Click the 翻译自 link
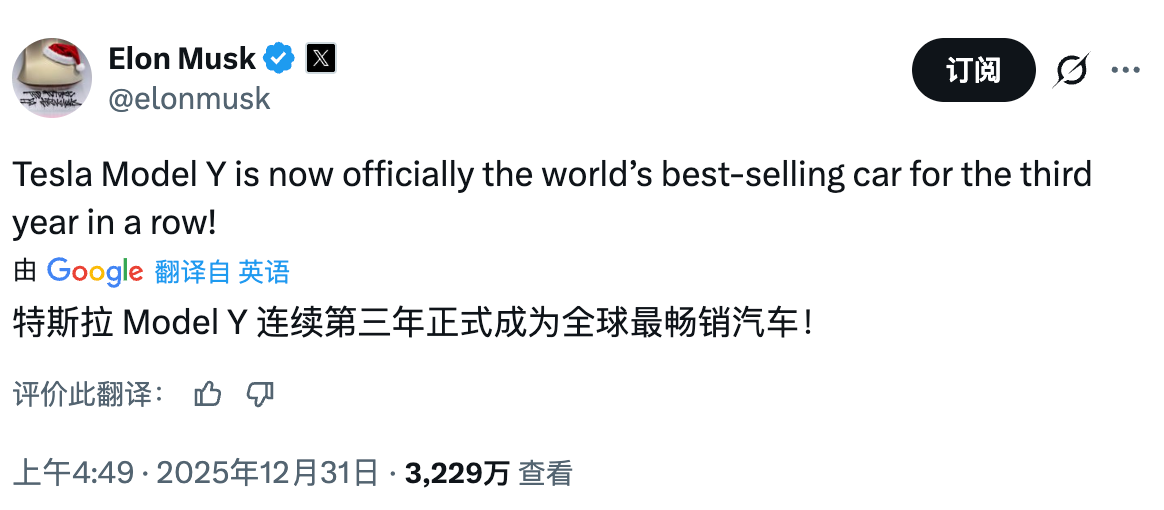The height and width of the screenshot is (510, 1164). [x=192, y=271]
